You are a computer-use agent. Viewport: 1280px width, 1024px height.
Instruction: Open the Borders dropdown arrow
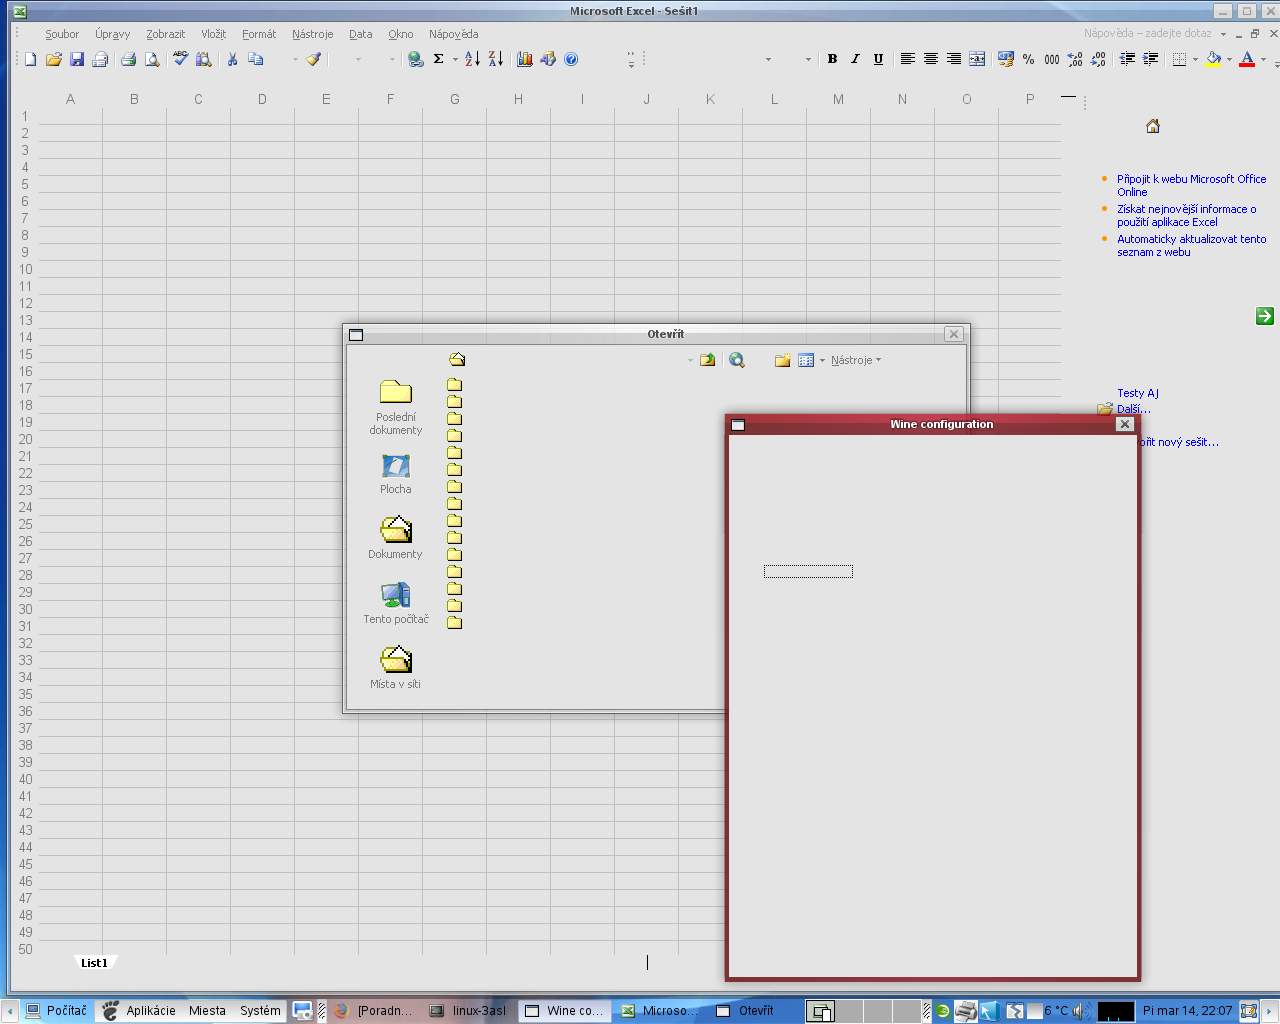[x=1195, y=59]
